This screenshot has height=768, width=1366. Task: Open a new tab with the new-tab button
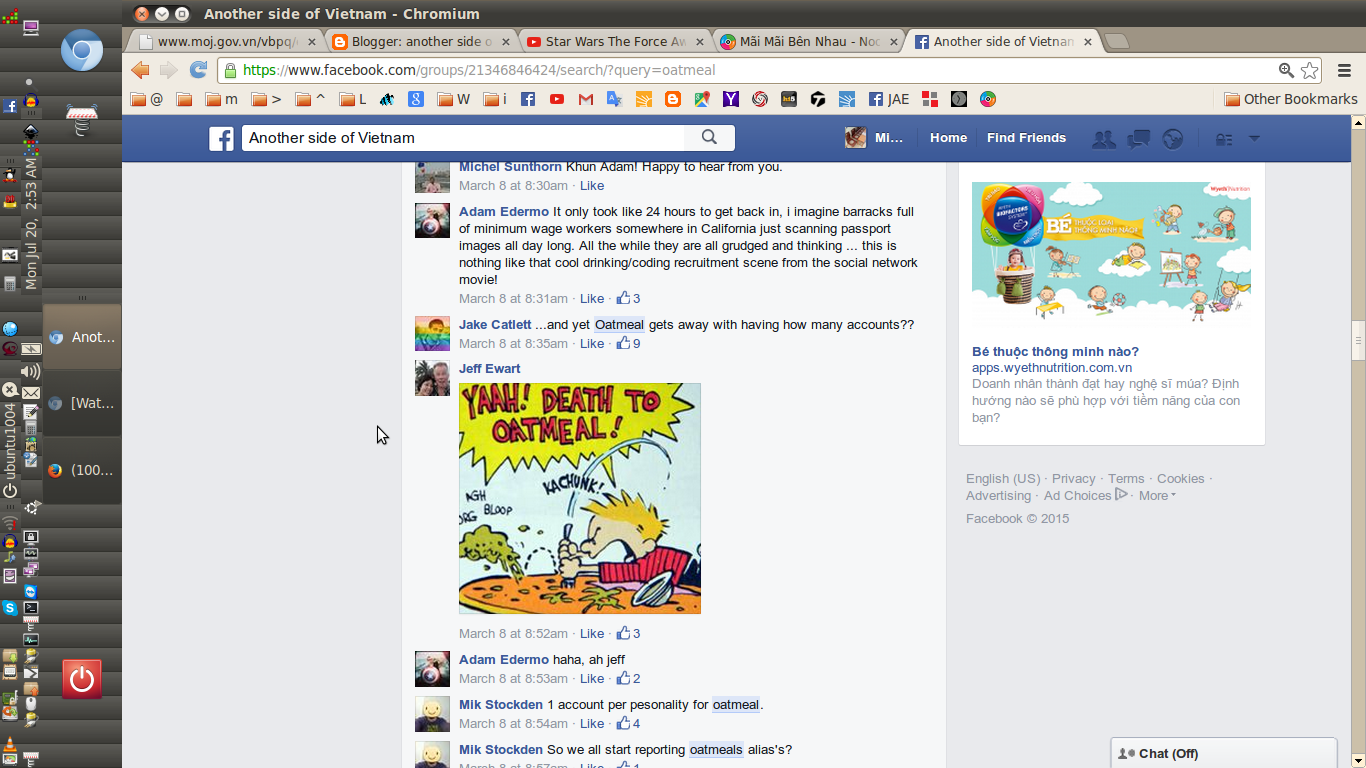(x=1117, y=41)
